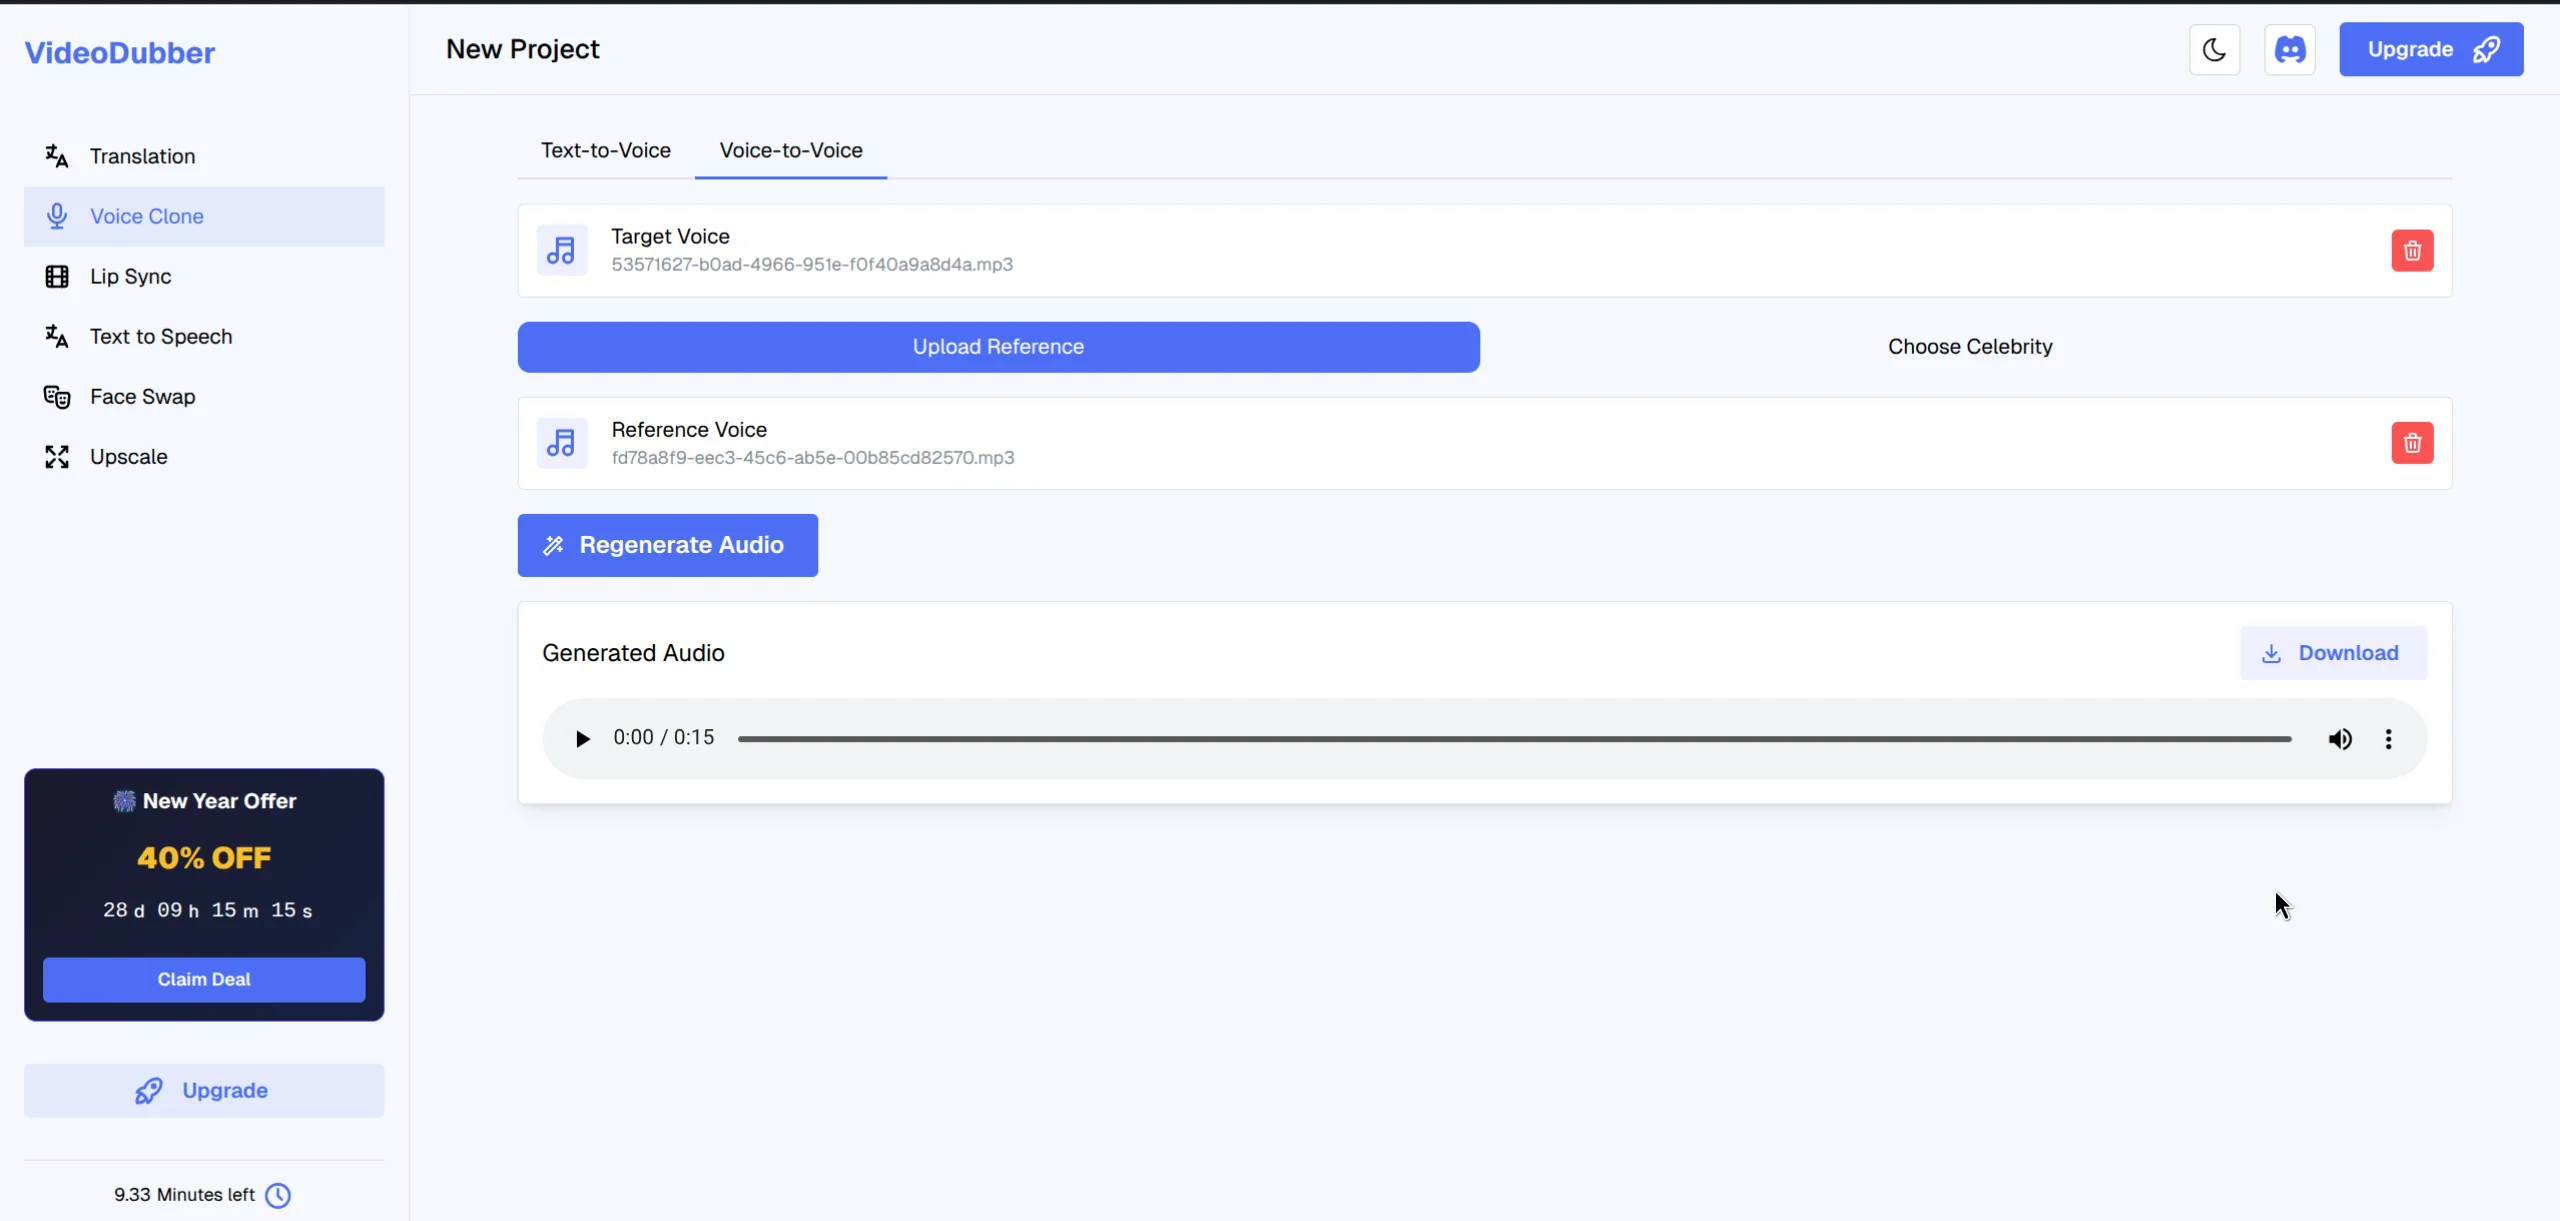The height and width of the screenshot is (1221, 2560).
Task: Open the audio player options menu
Action: click(x=2389, y=739)
